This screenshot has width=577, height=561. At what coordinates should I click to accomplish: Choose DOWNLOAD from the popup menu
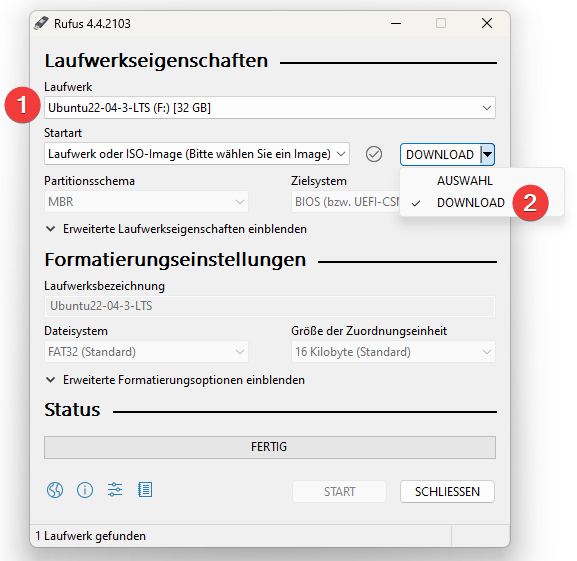click(470, 203)
